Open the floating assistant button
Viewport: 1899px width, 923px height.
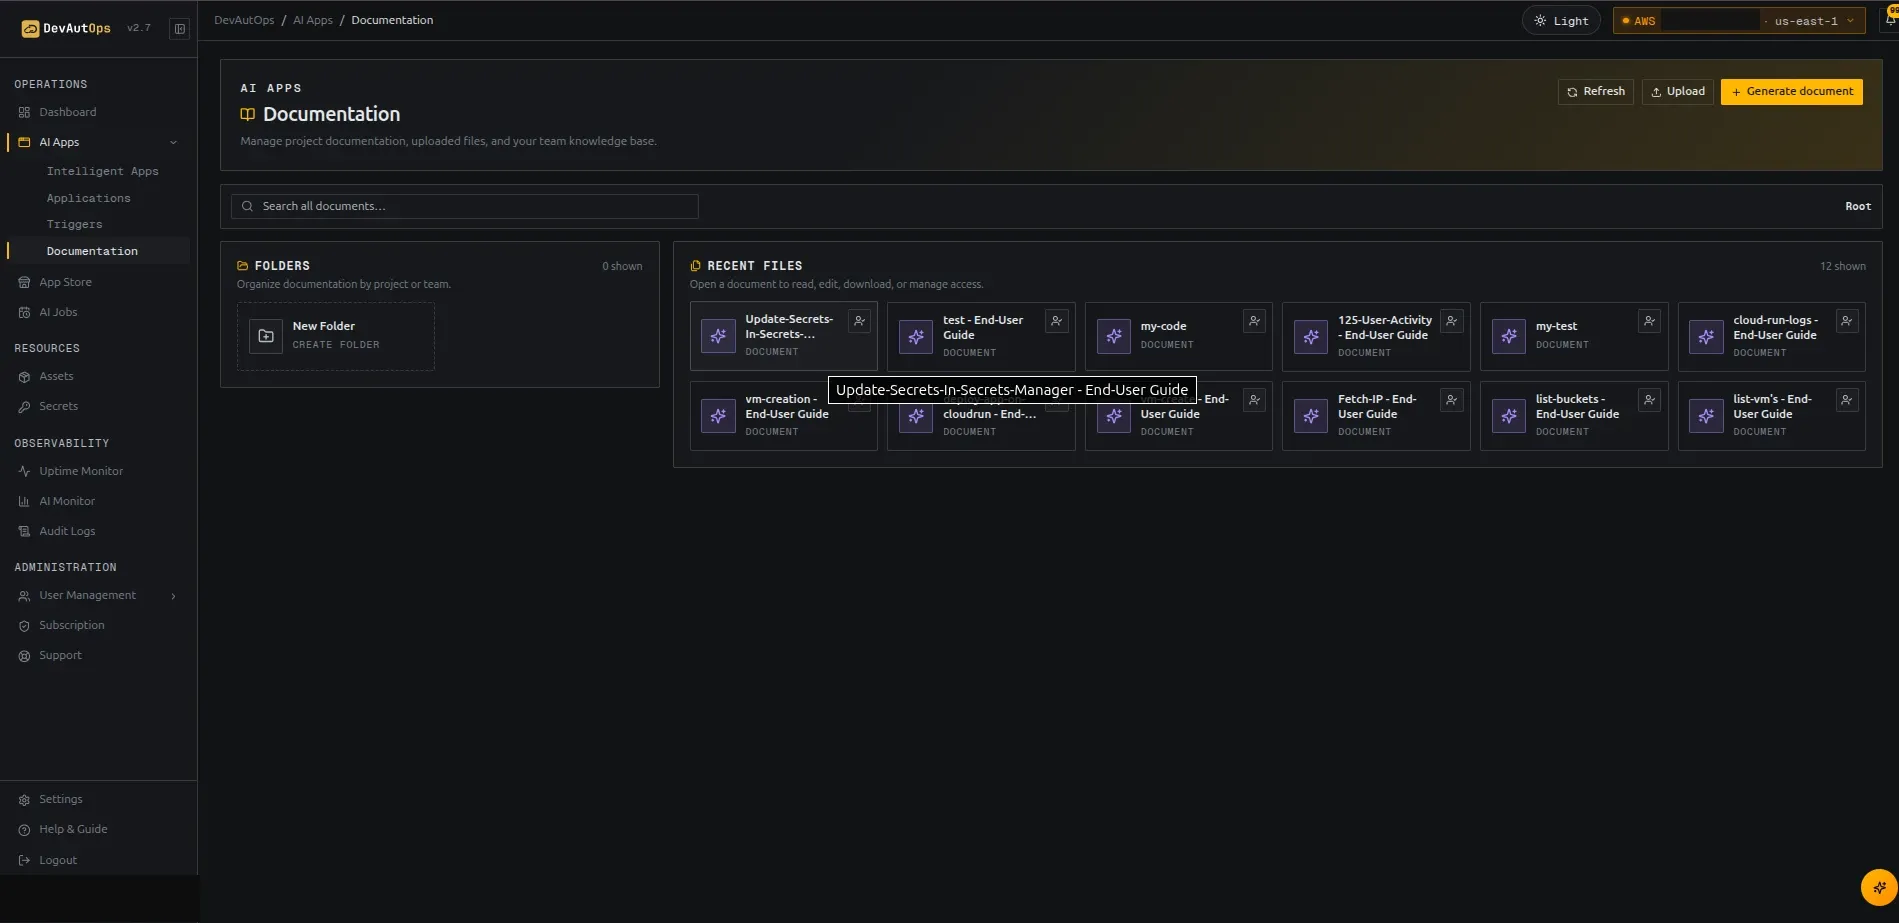[x=1879, y=887]
